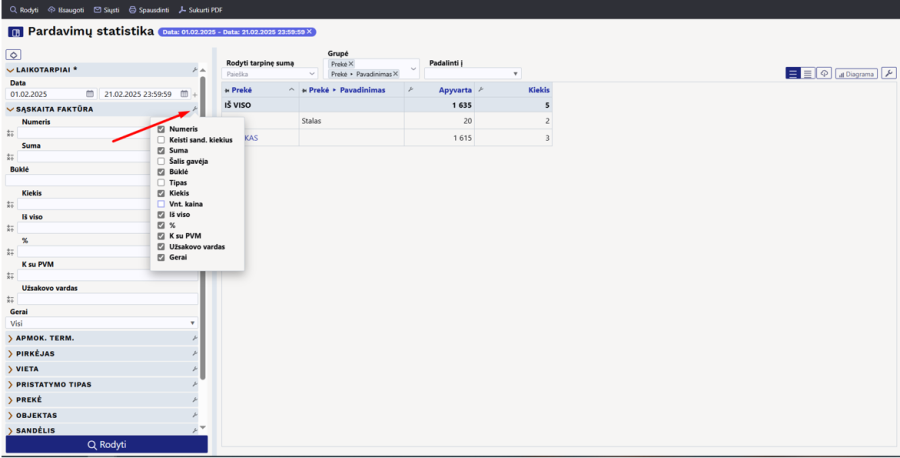The image size is (900, 458).
Task: Open the table settings wrench icon
Action: click(889, 74)
